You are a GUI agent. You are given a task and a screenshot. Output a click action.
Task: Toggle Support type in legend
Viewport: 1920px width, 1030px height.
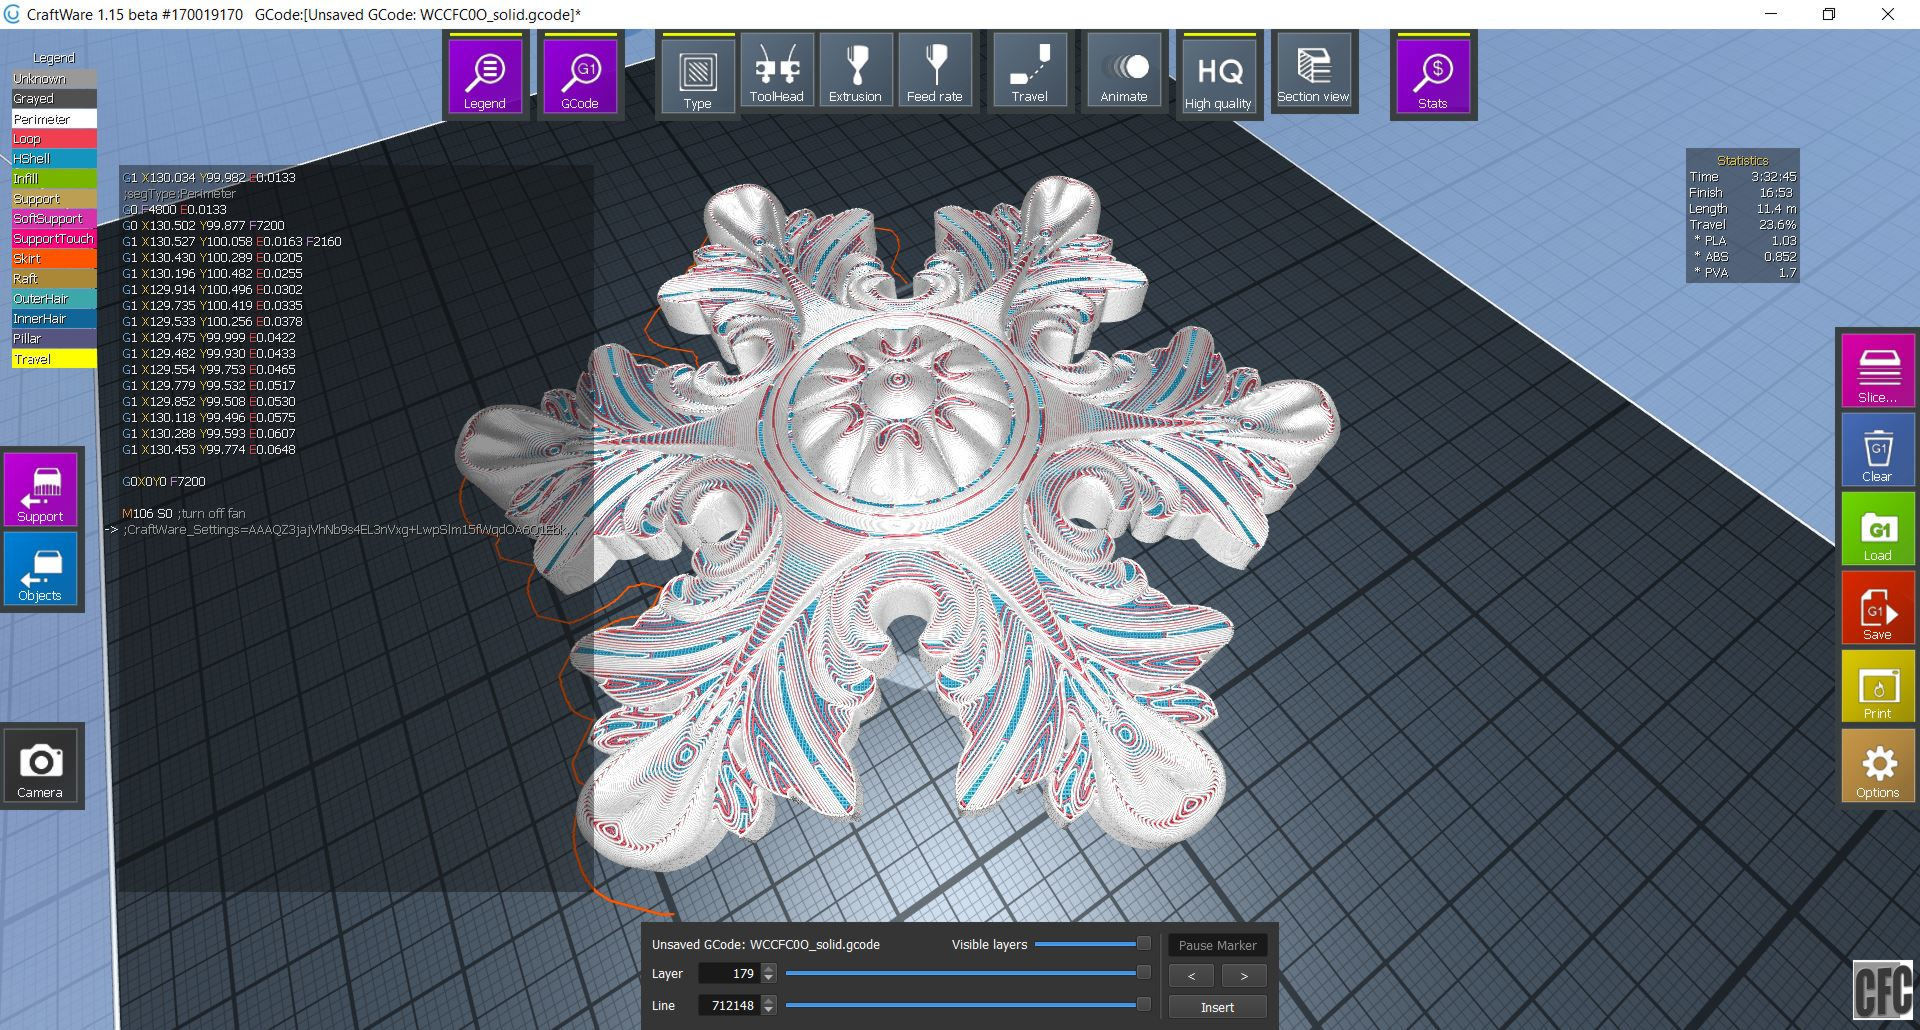pyautogui.click(x=54, y=199)
